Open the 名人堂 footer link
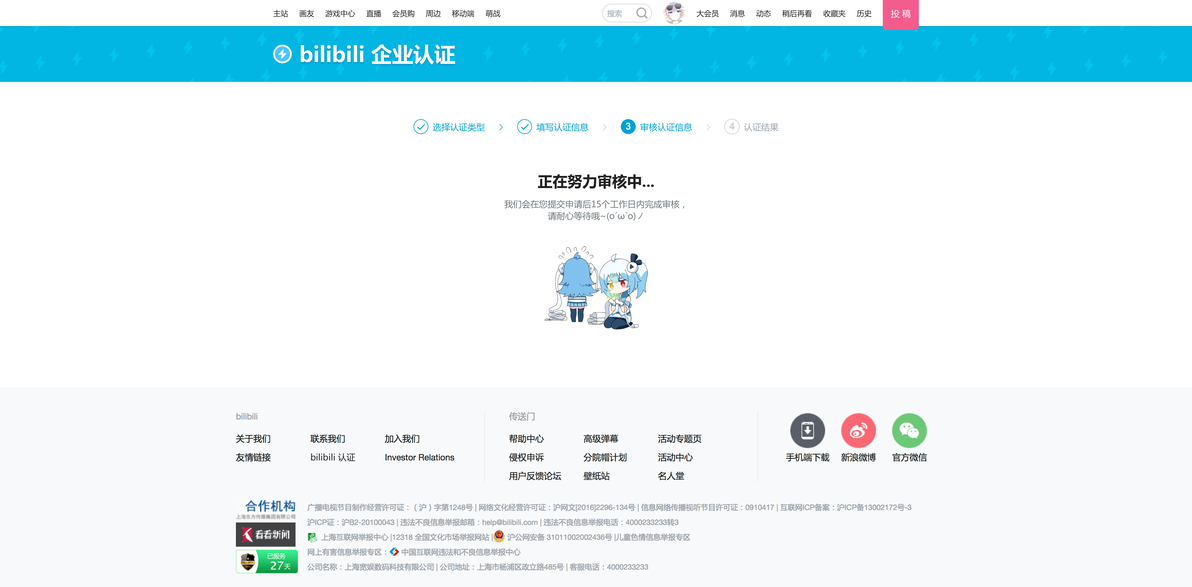 point(671,476)
